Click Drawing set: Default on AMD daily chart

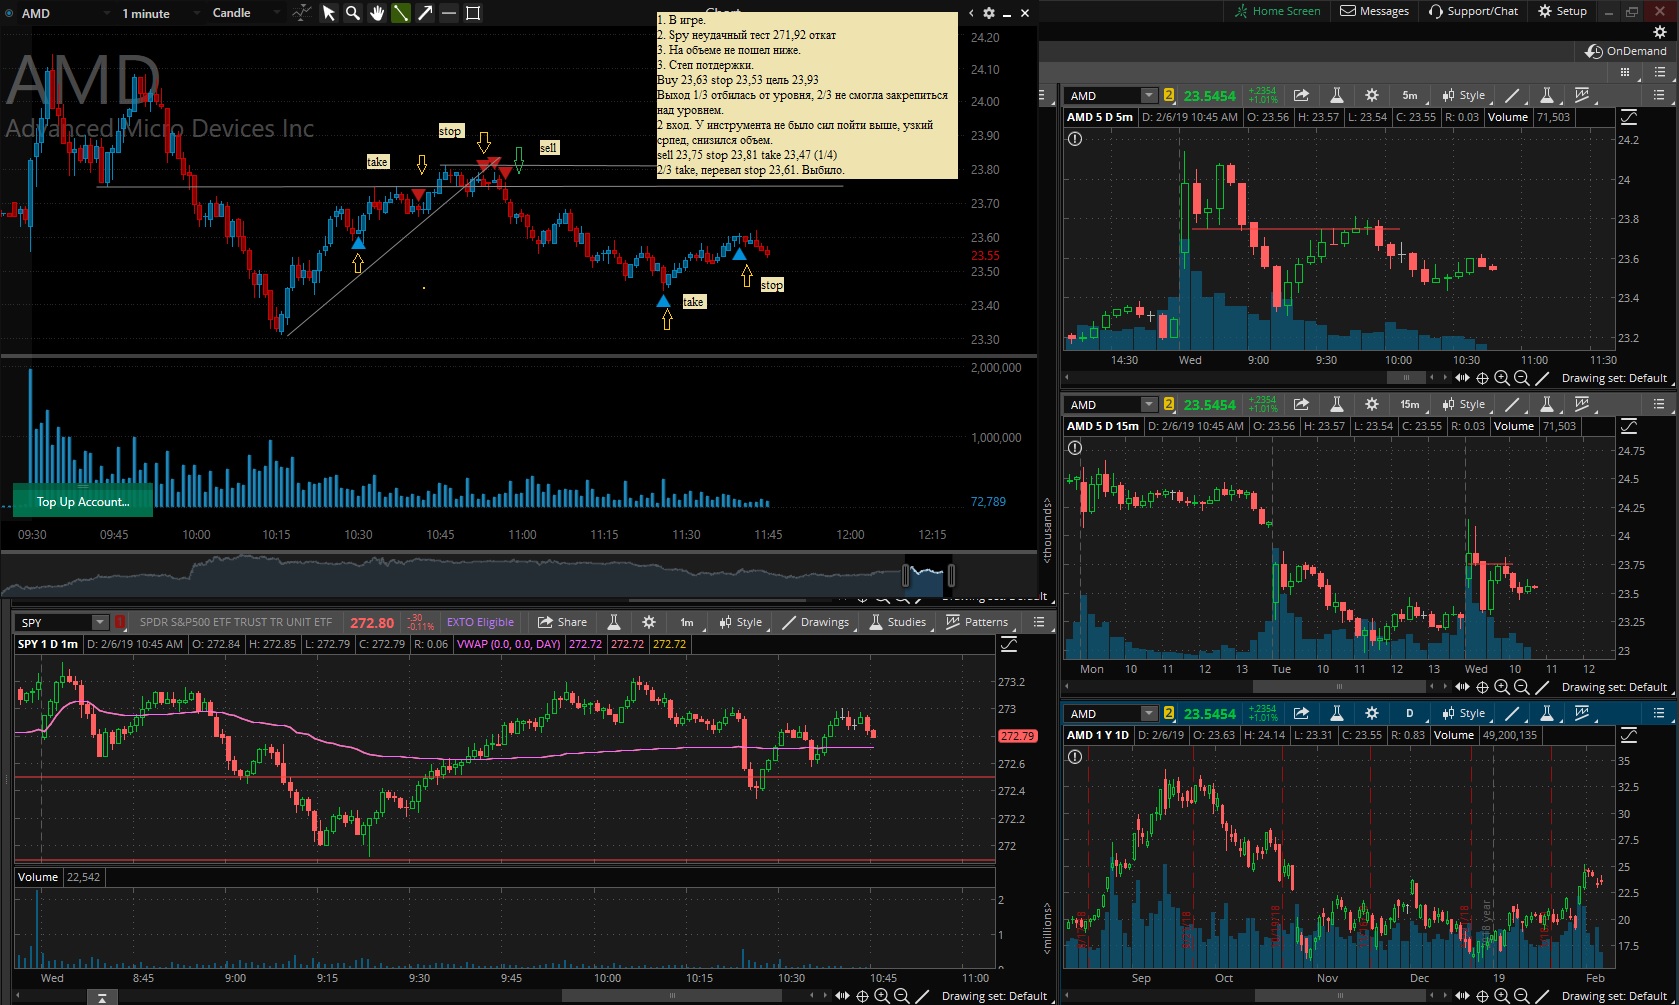coord(1614,996)
